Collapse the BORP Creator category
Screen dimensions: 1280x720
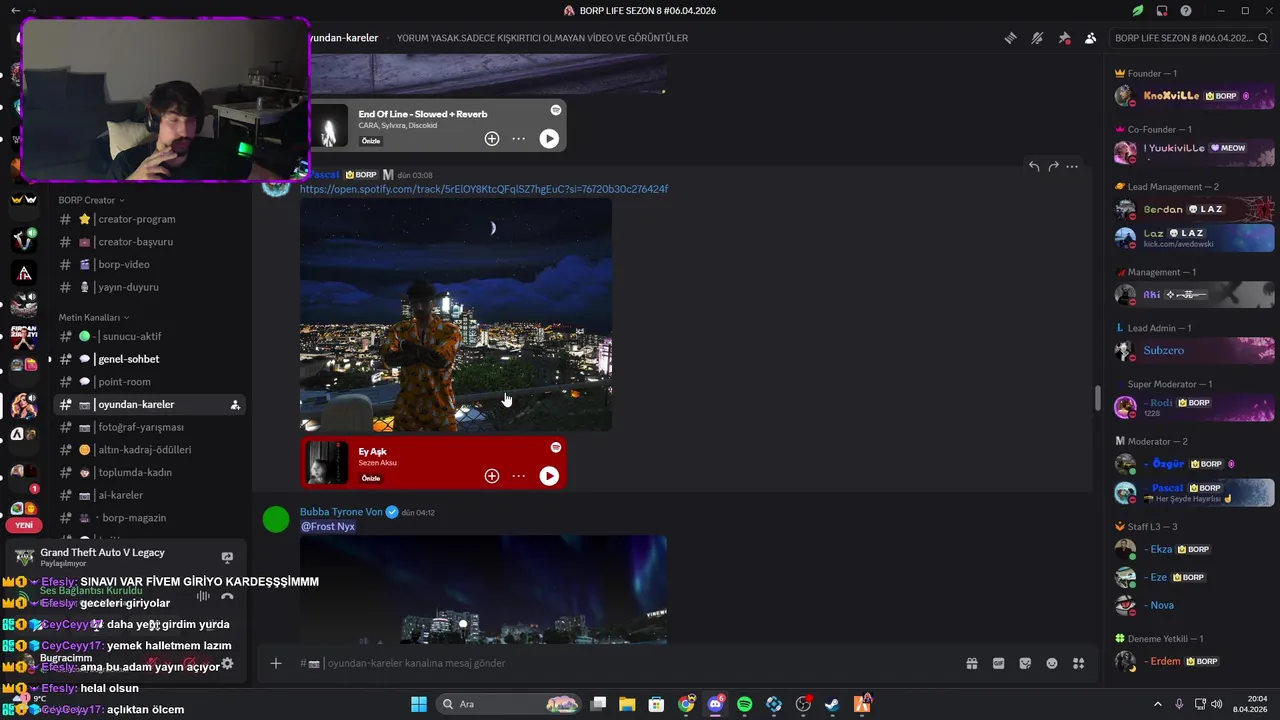[x=91, y=200]
